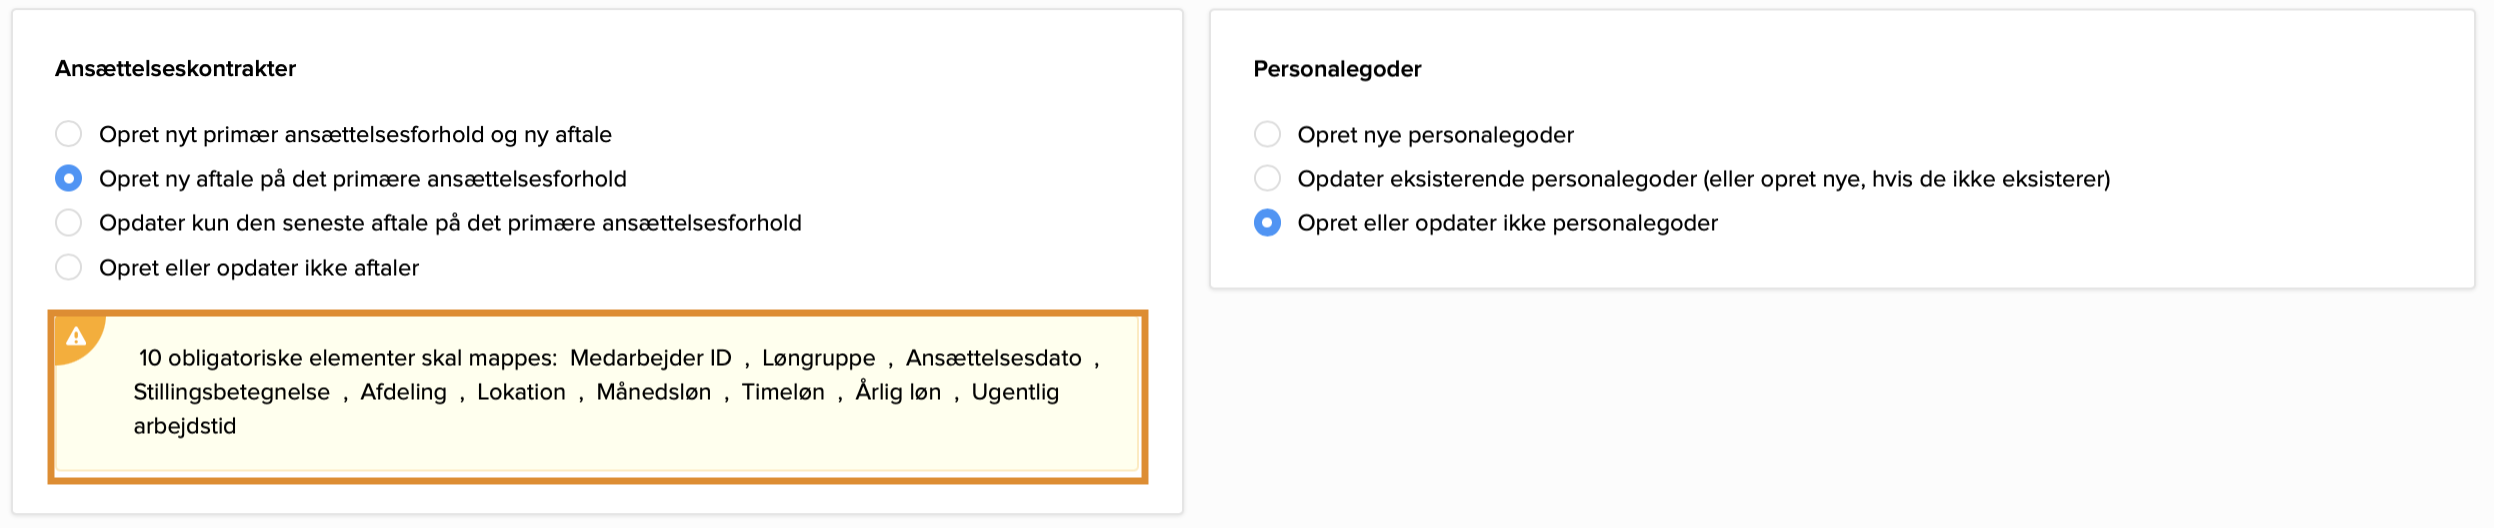Click 'Ansættelsesdato' in the warning box
Image resolution: width=2494 pixels, height=528 pixels.
(x=993, y=358)
